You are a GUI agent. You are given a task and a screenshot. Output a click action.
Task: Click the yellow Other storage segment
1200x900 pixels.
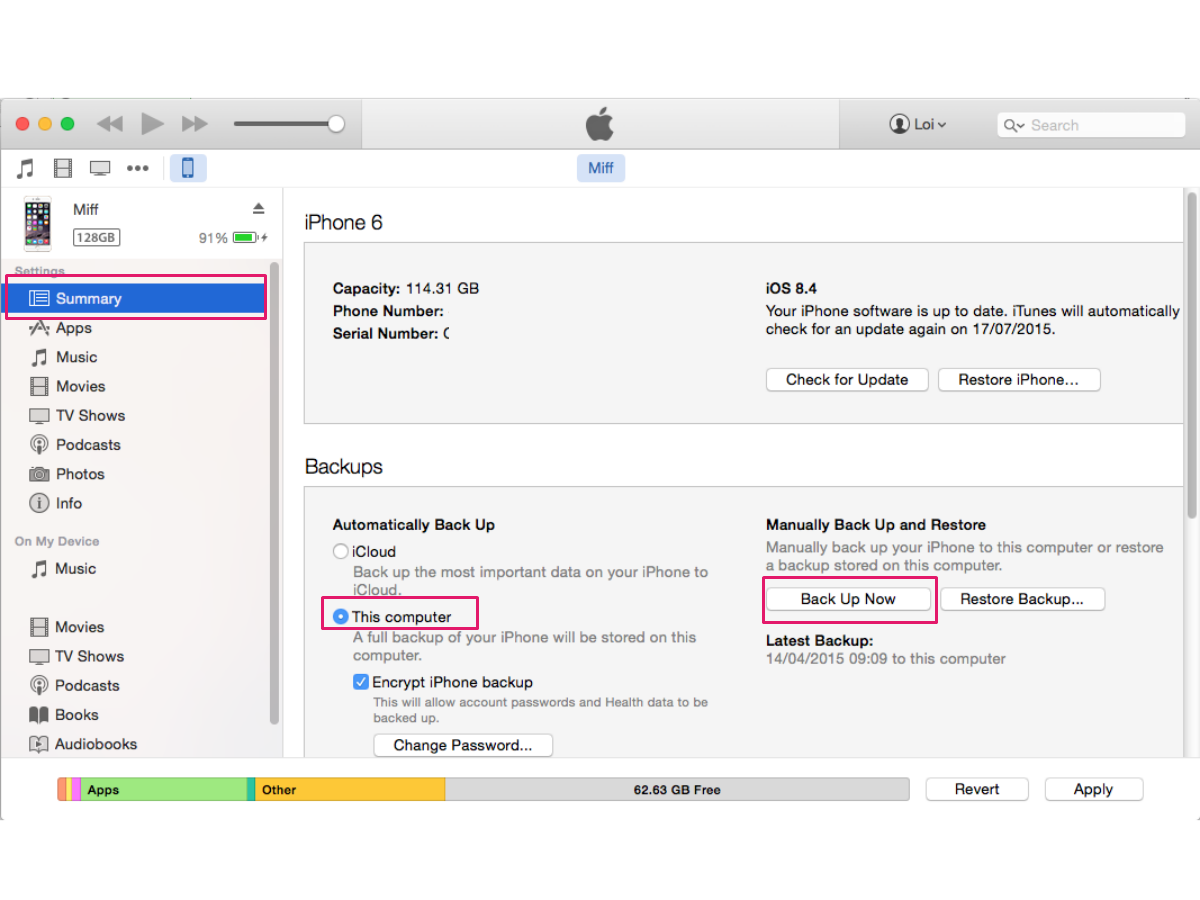click(x=350, y=789)
